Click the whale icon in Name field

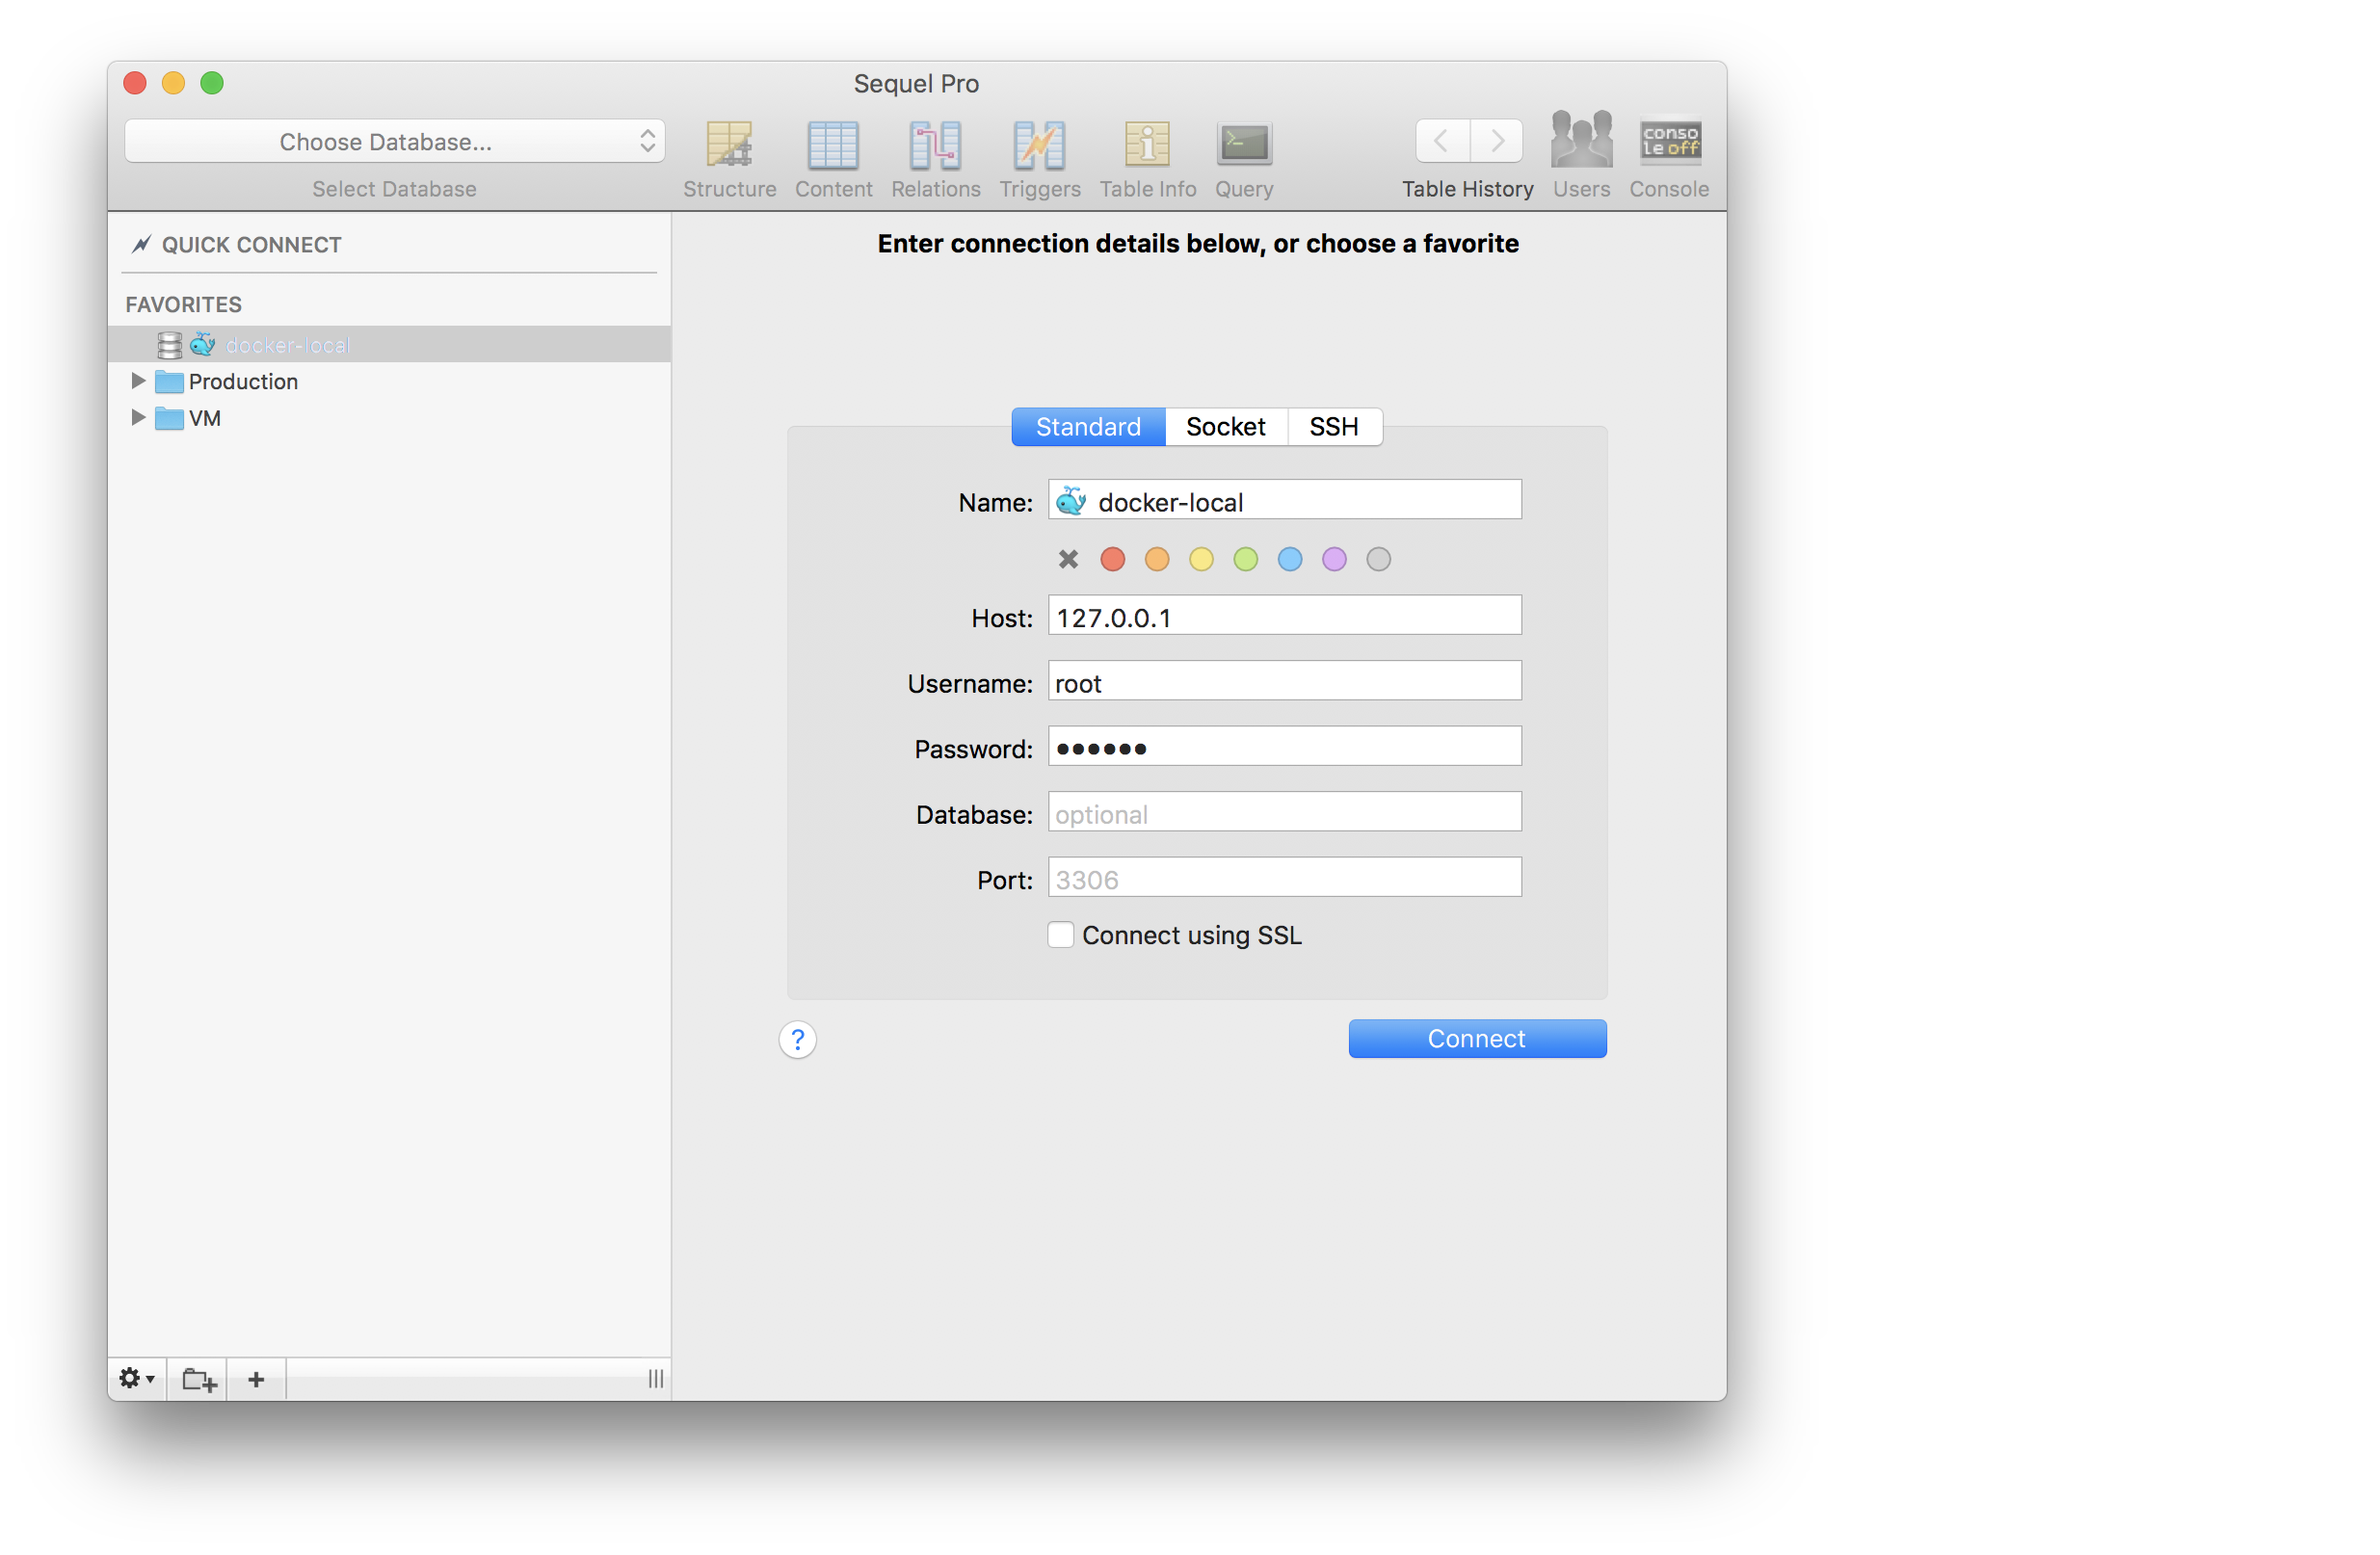(1071, 501)
